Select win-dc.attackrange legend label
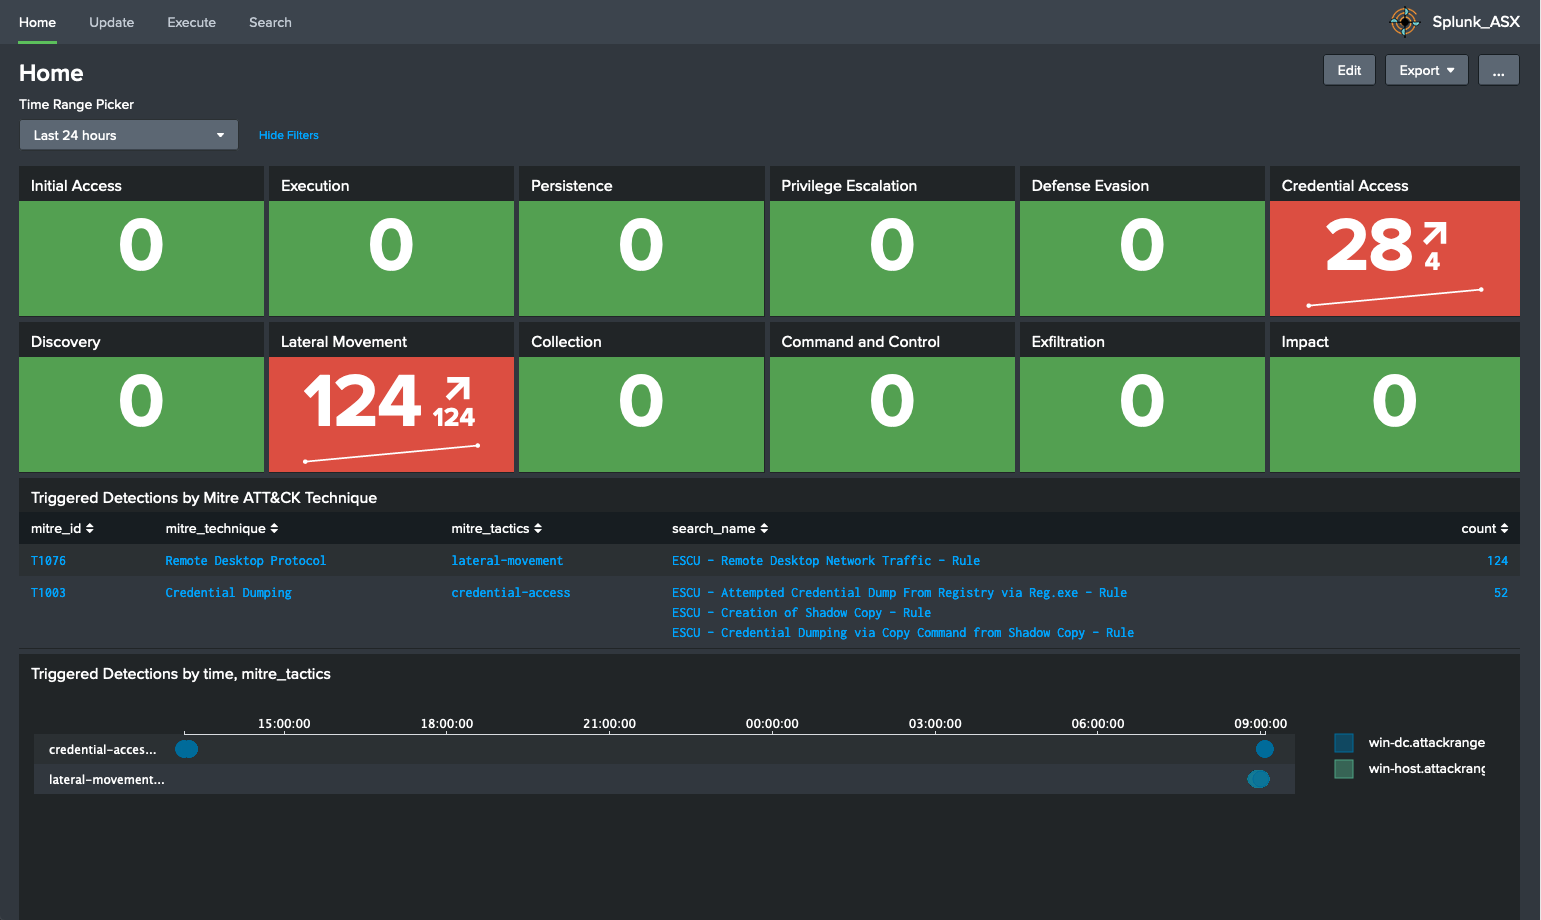The height and width of the screenshot is (920, 1541). click(1426, 742)
